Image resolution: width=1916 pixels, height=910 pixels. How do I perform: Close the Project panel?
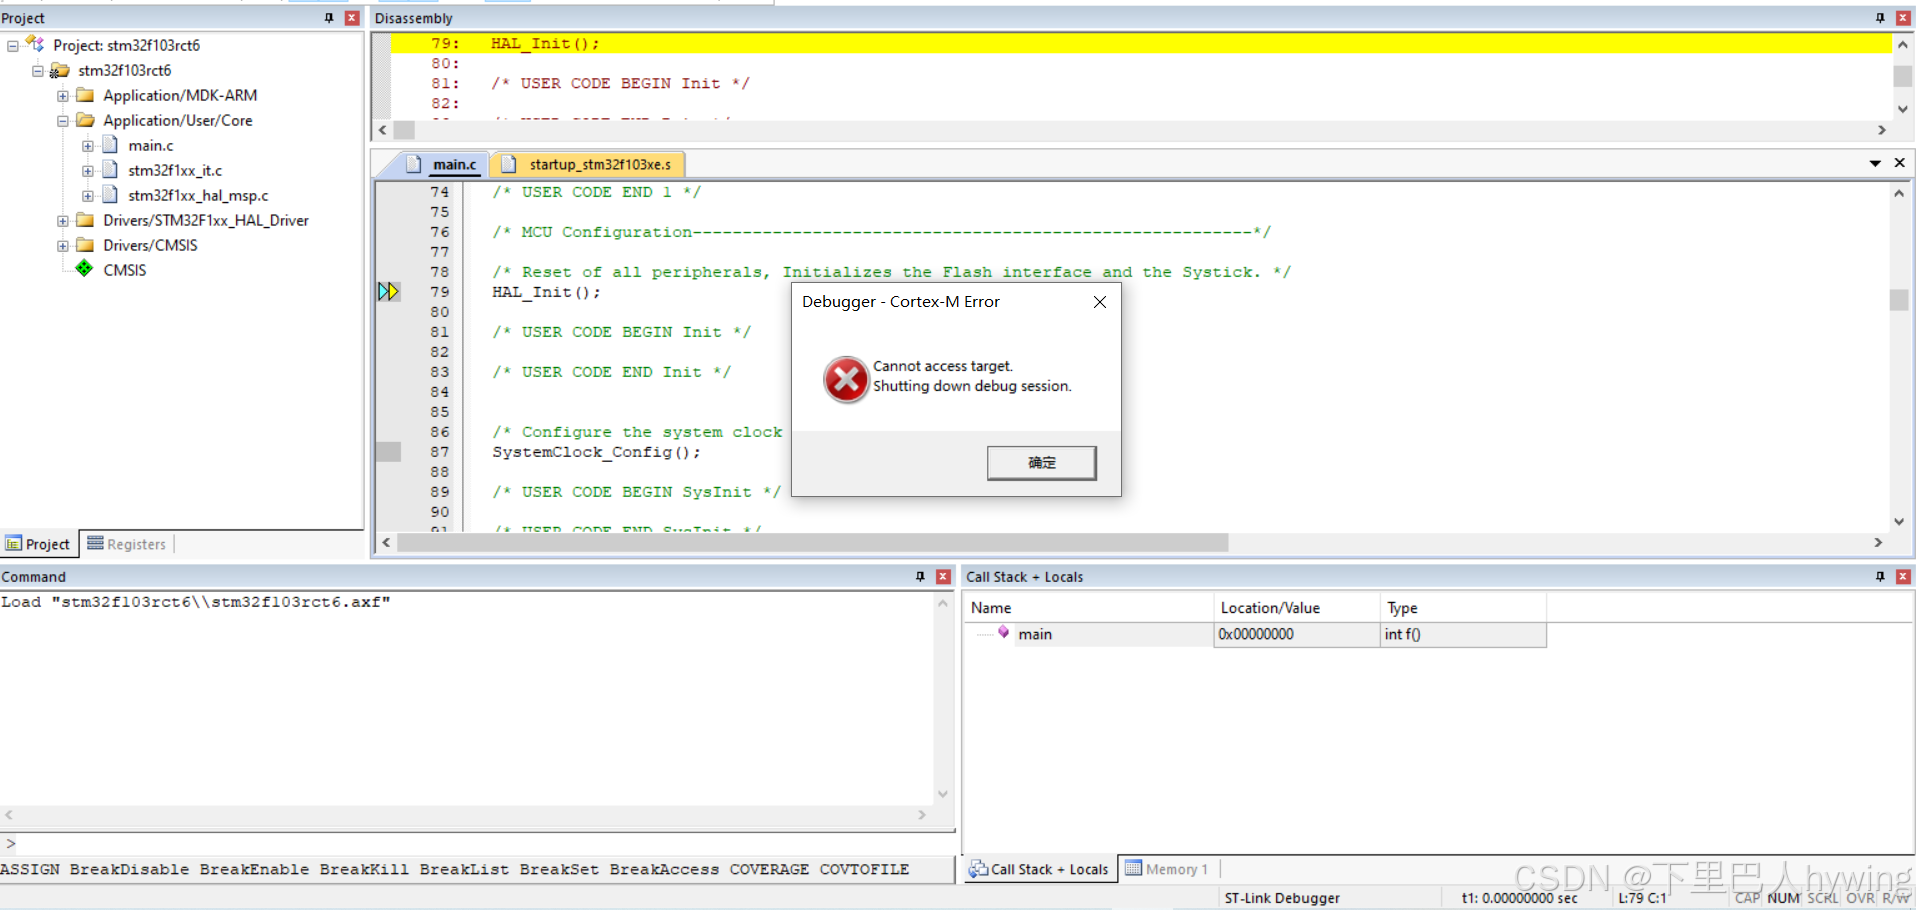(352, 18)
